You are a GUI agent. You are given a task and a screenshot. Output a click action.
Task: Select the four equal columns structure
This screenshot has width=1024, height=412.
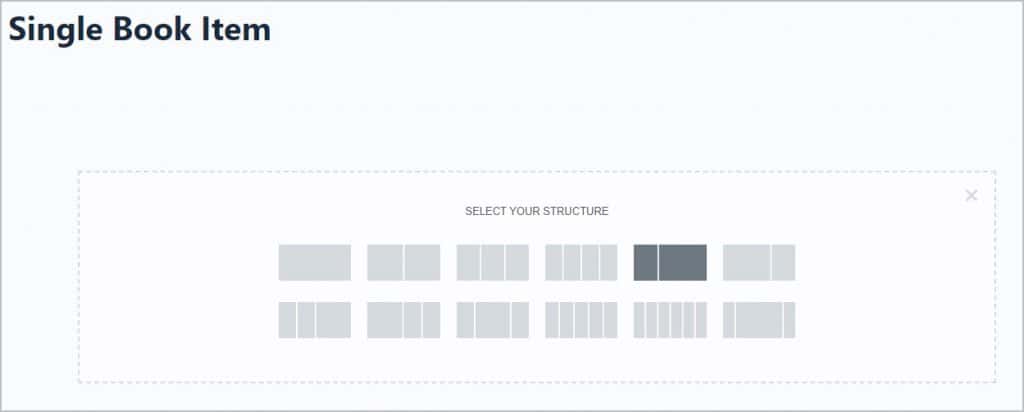tap(581, 262)
